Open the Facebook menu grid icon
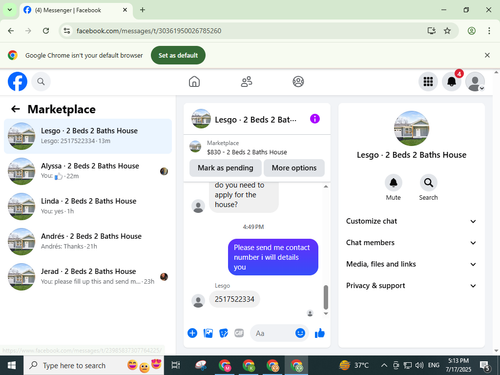The width and height of the screenshot is (500, 375). [428, 81]
